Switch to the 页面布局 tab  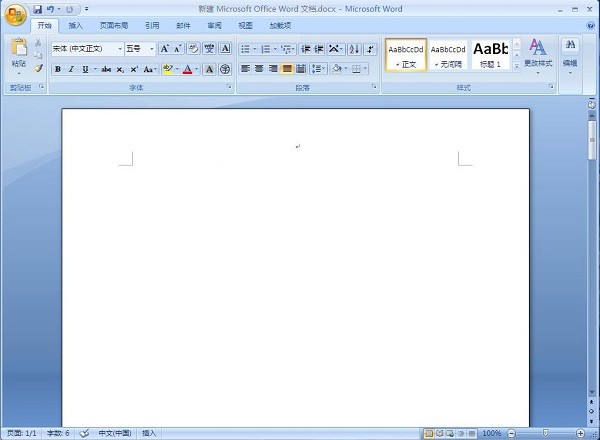coord(114,26)
